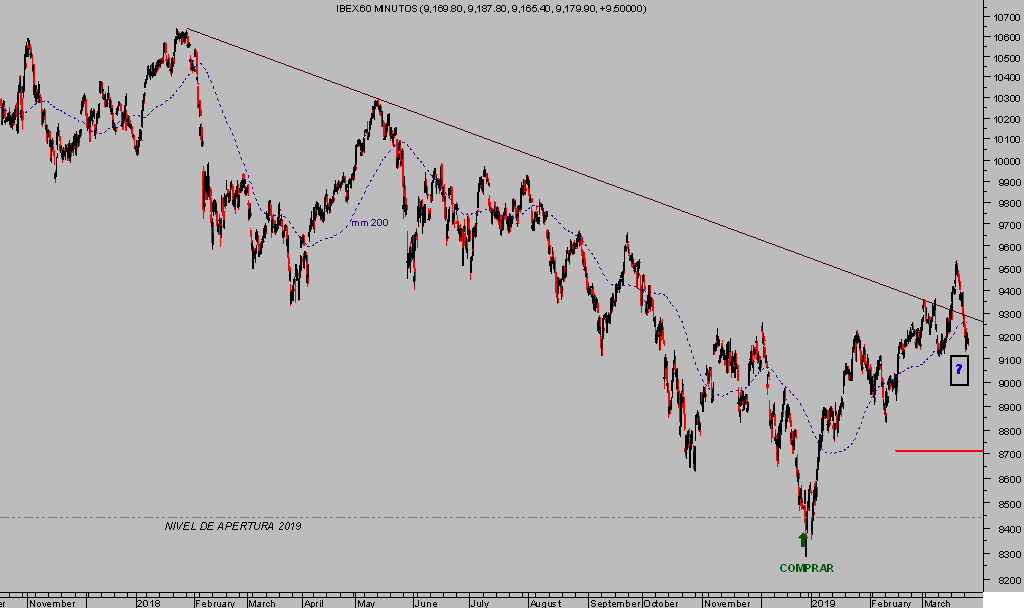The width and height of the screenshot is (1024, 608).
Task: Select the 'mm 200' moving average label
Action: (370, 223)
